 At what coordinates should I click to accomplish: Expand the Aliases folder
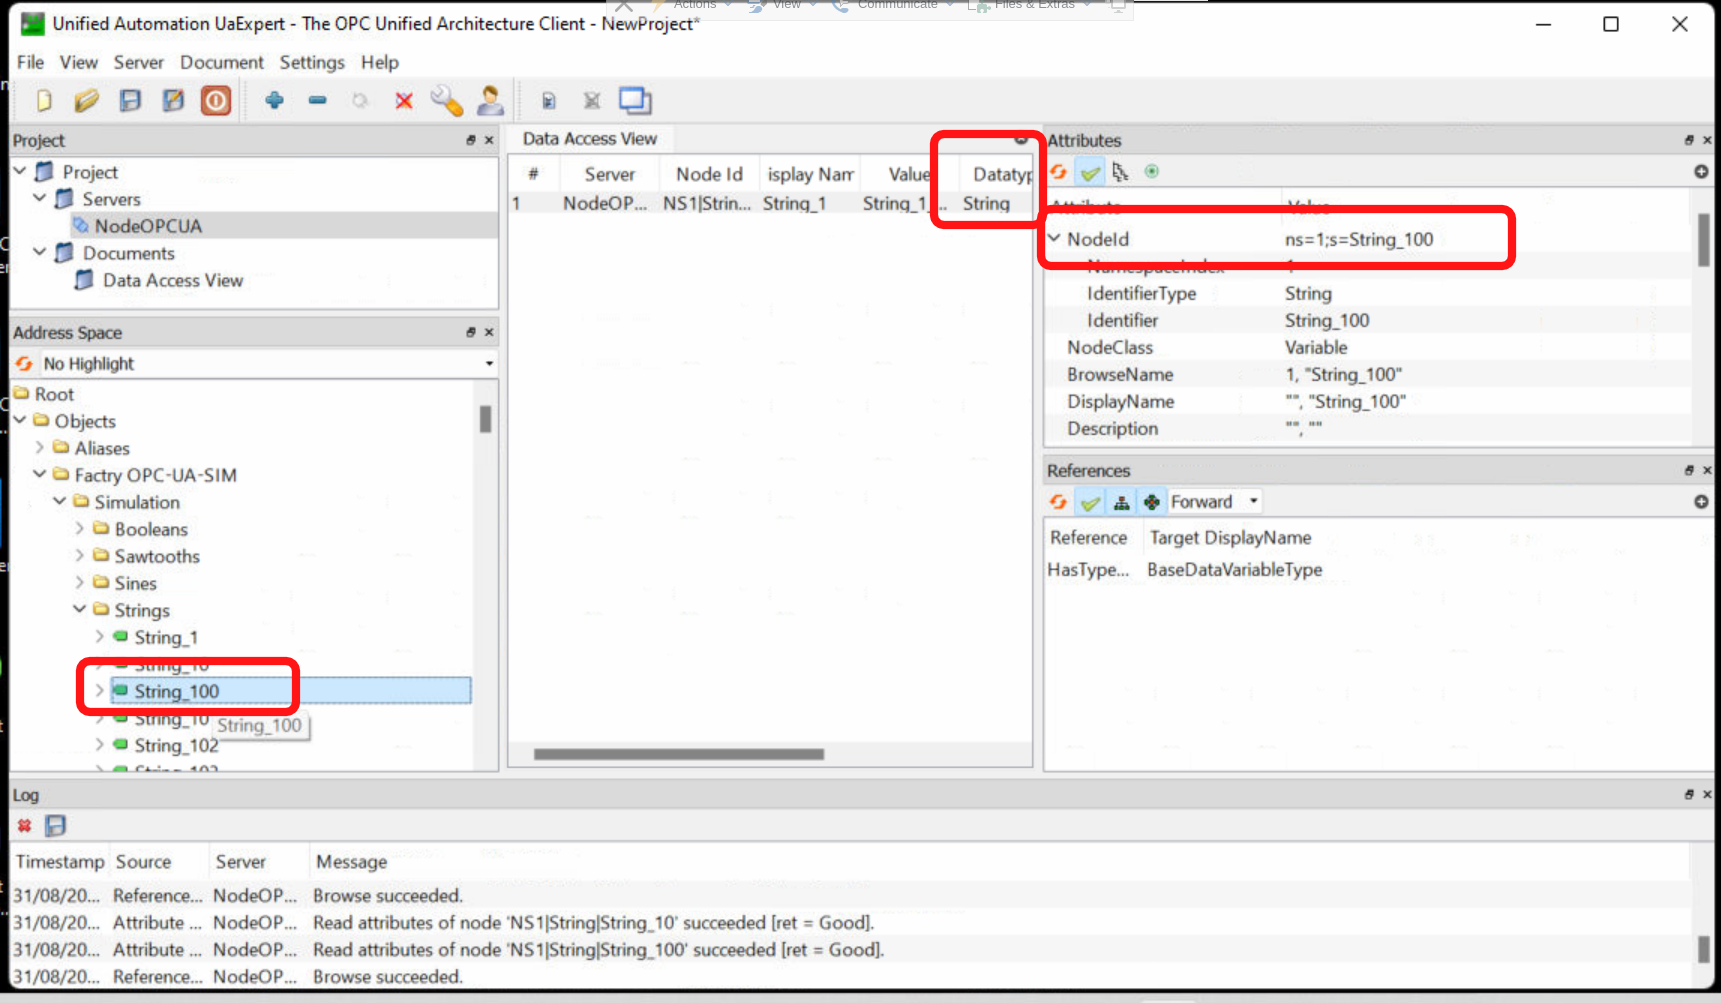tap(40, 448)
